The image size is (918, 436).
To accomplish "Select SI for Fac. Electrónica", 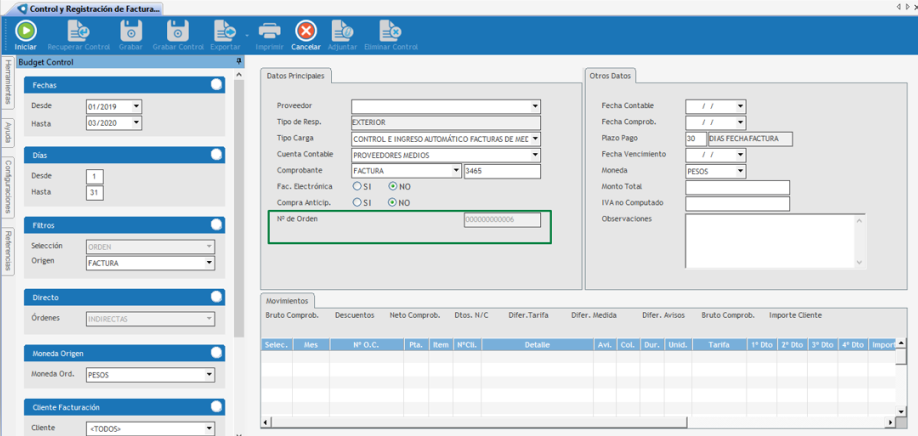I will pyautogui.click(x=357, y=186).
